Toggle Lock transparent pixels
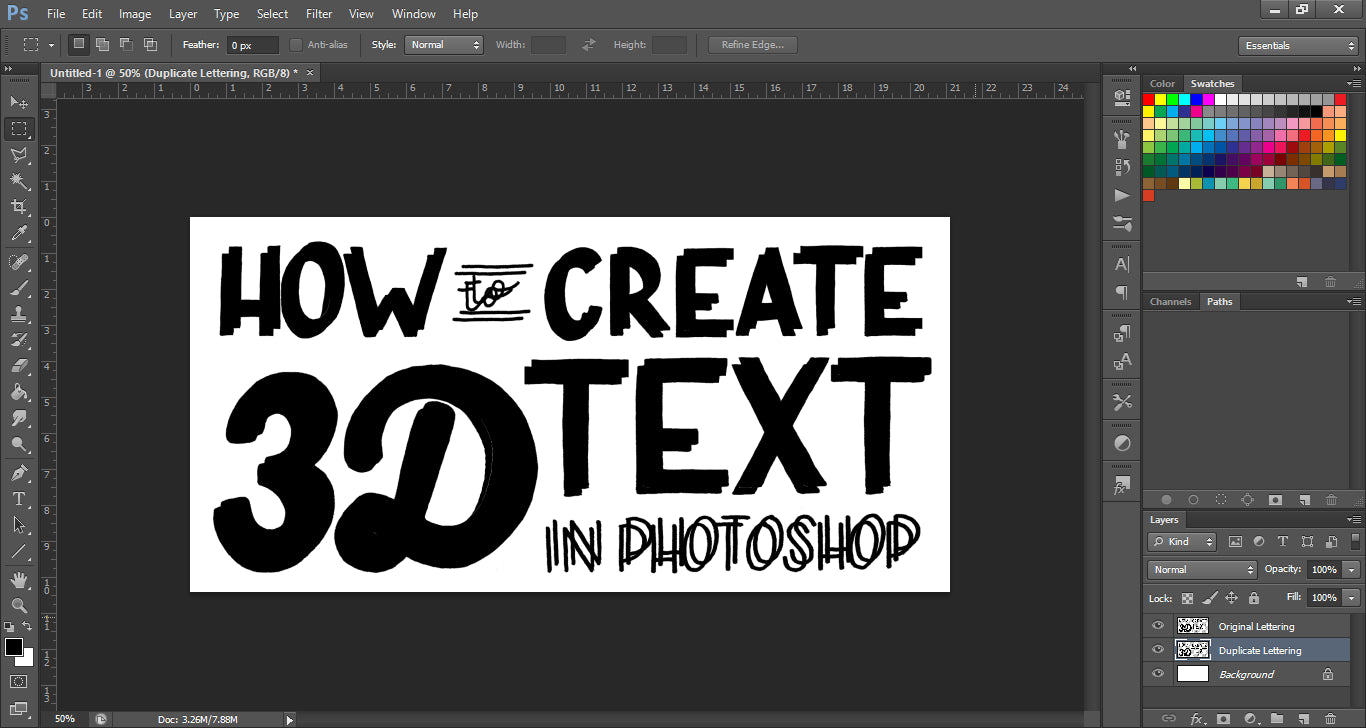 tap(1188, 598)
